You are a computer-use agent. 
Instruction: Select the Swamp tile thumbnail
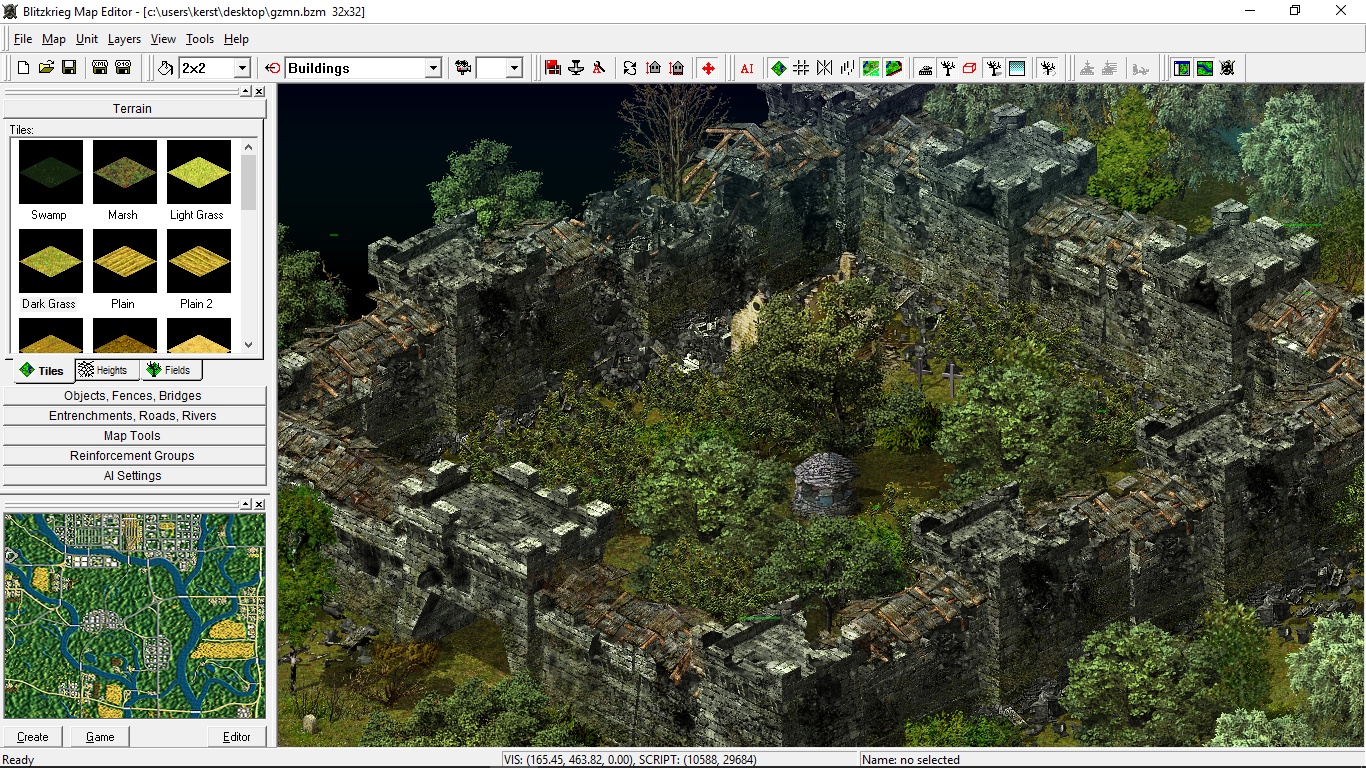tap(50, 172)
